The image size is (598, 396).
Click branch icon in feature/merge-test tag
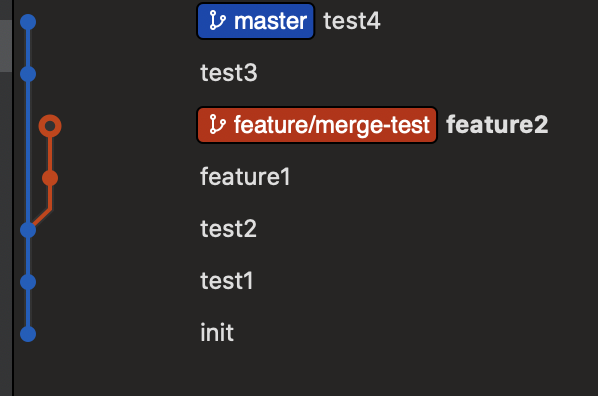click(217, 124)
